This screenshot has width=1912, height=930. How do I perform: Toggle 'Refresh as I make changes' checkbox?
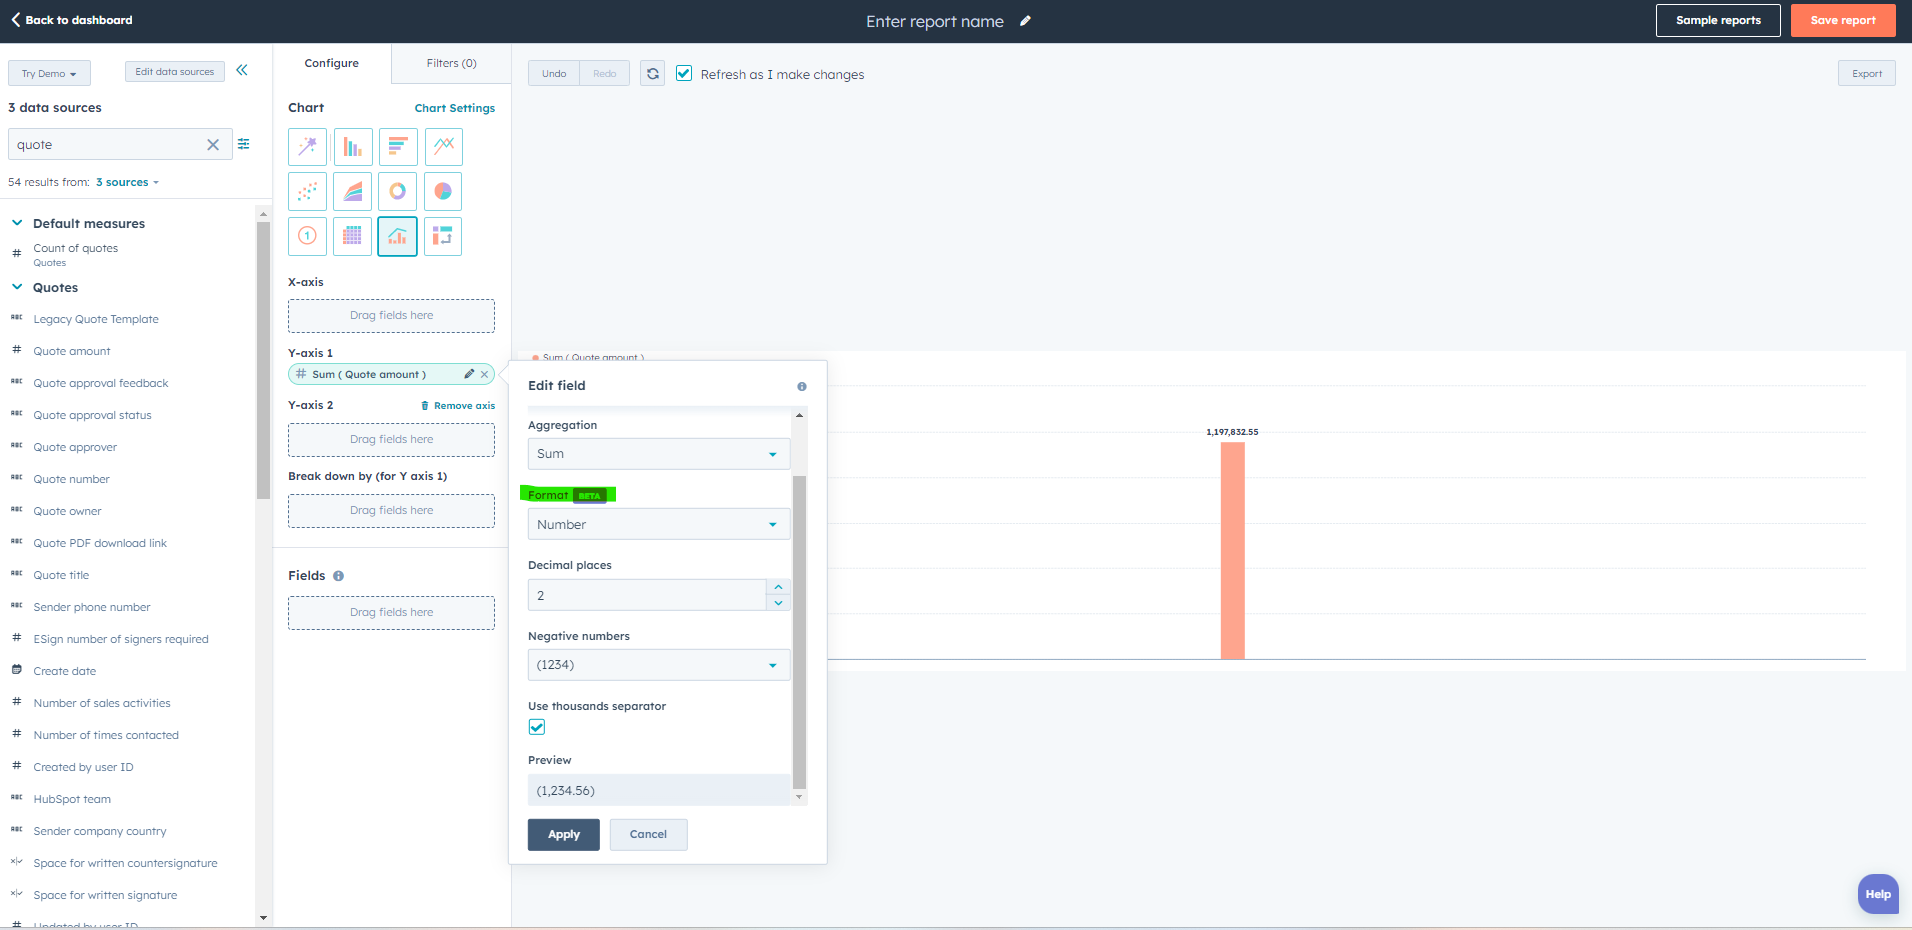pyautogui.click(x=684, y=73)
